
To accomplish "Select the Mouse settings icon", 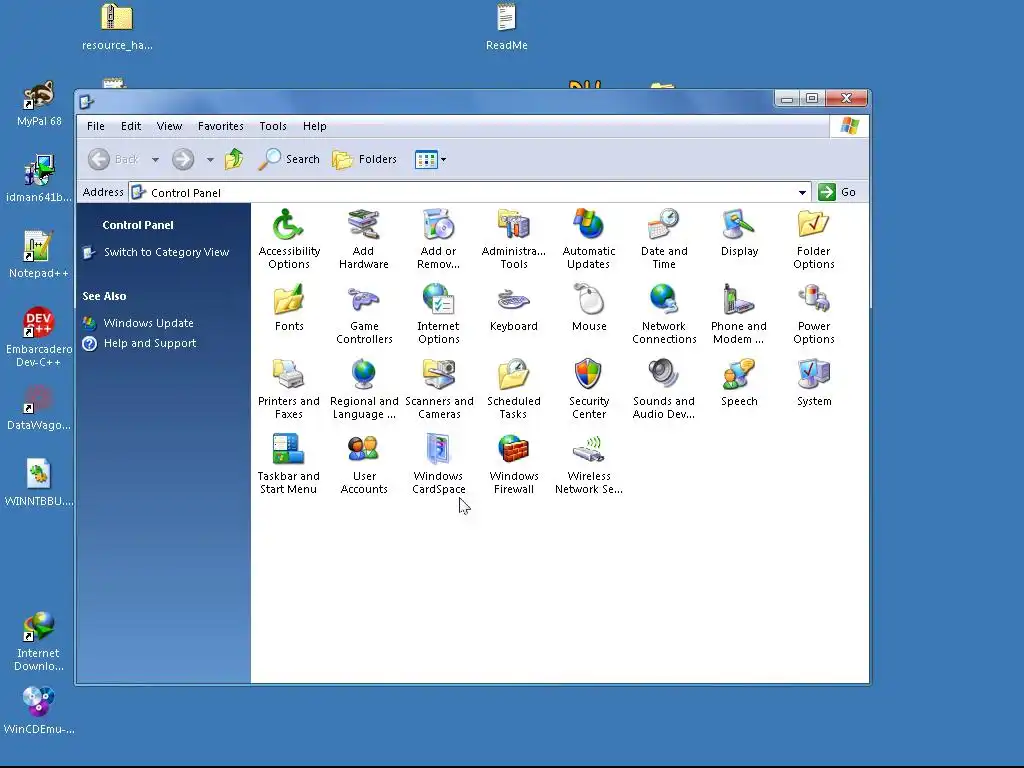I will pyautogui.click(x=589, y=308).
